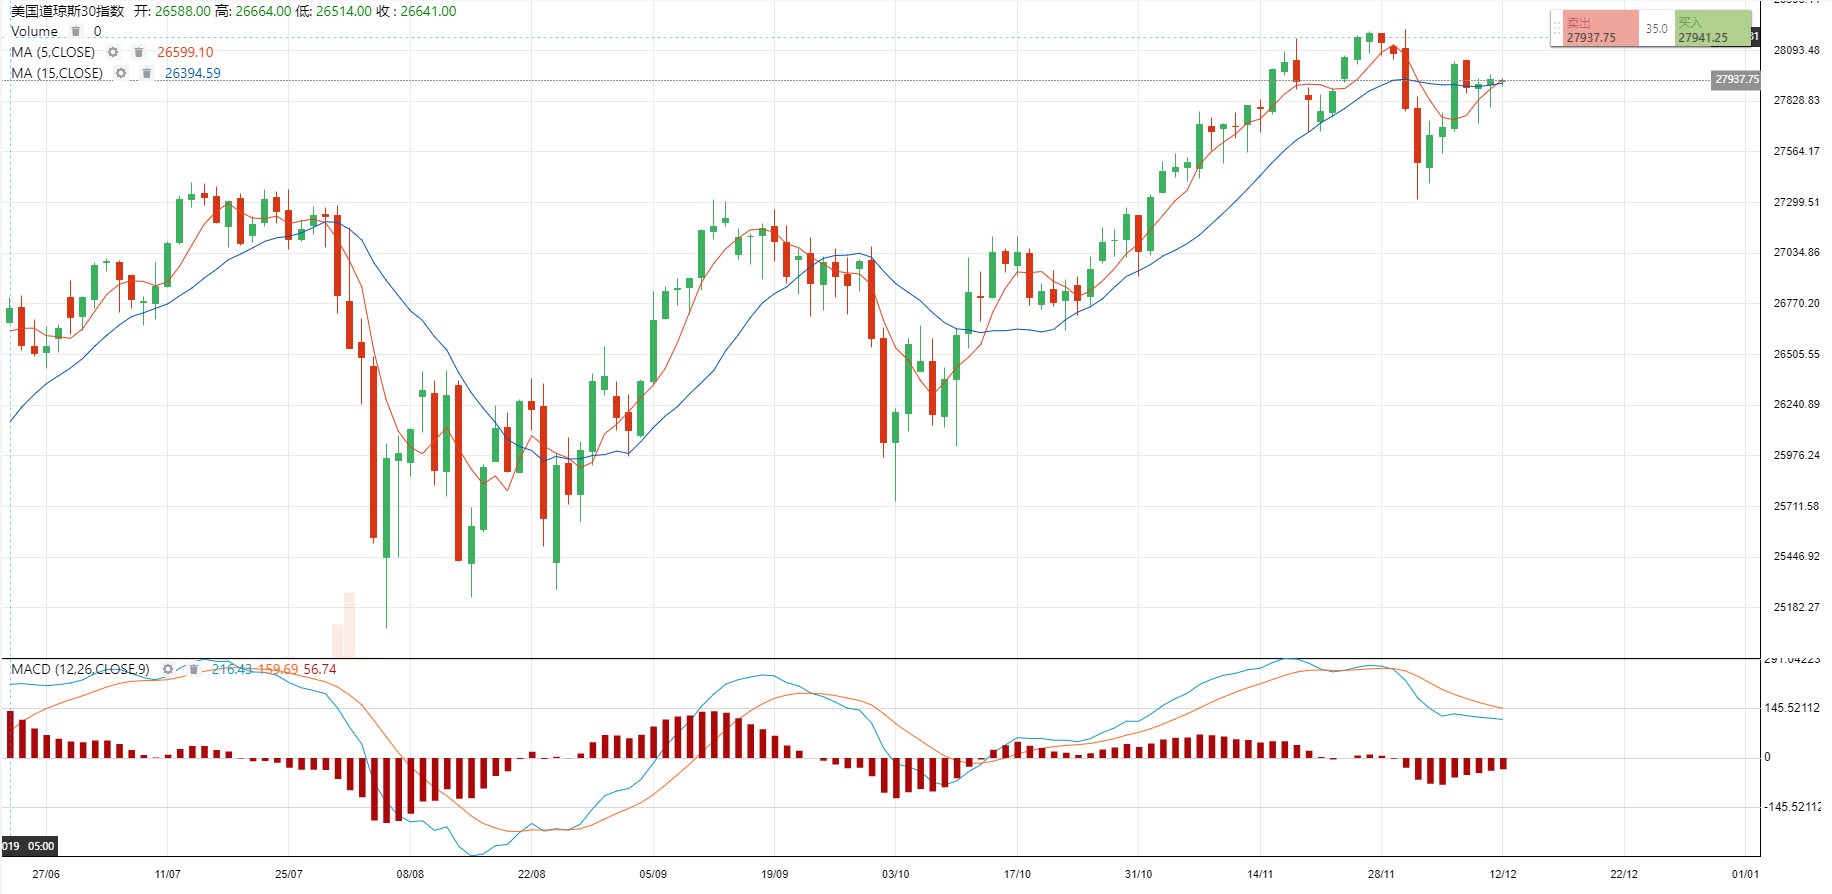Click the 08/08 date on time axis

click(x=410, y=874)
